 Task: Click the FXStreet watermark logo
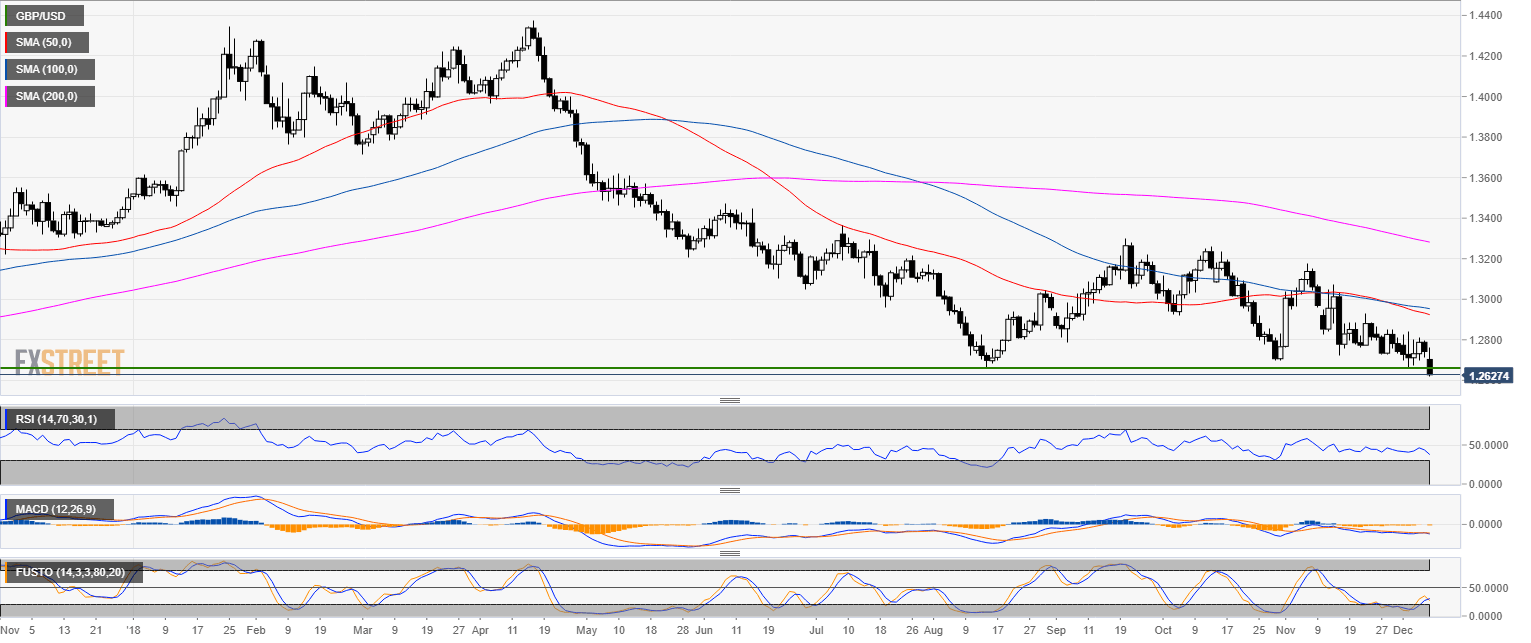69,361
